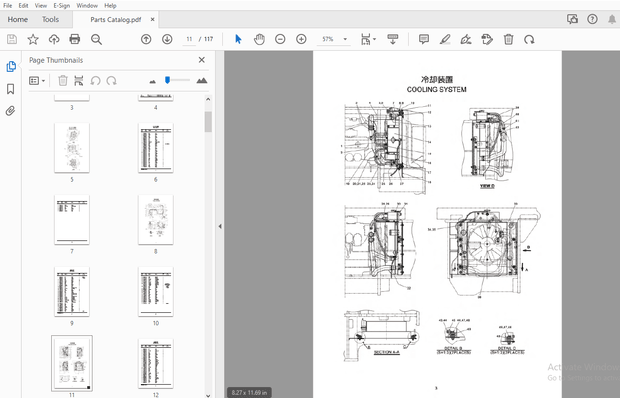The height and width of the screenshot is (398, 620).
Task: Open the thumbnails options dropdown menu
Action: point(37,81)
